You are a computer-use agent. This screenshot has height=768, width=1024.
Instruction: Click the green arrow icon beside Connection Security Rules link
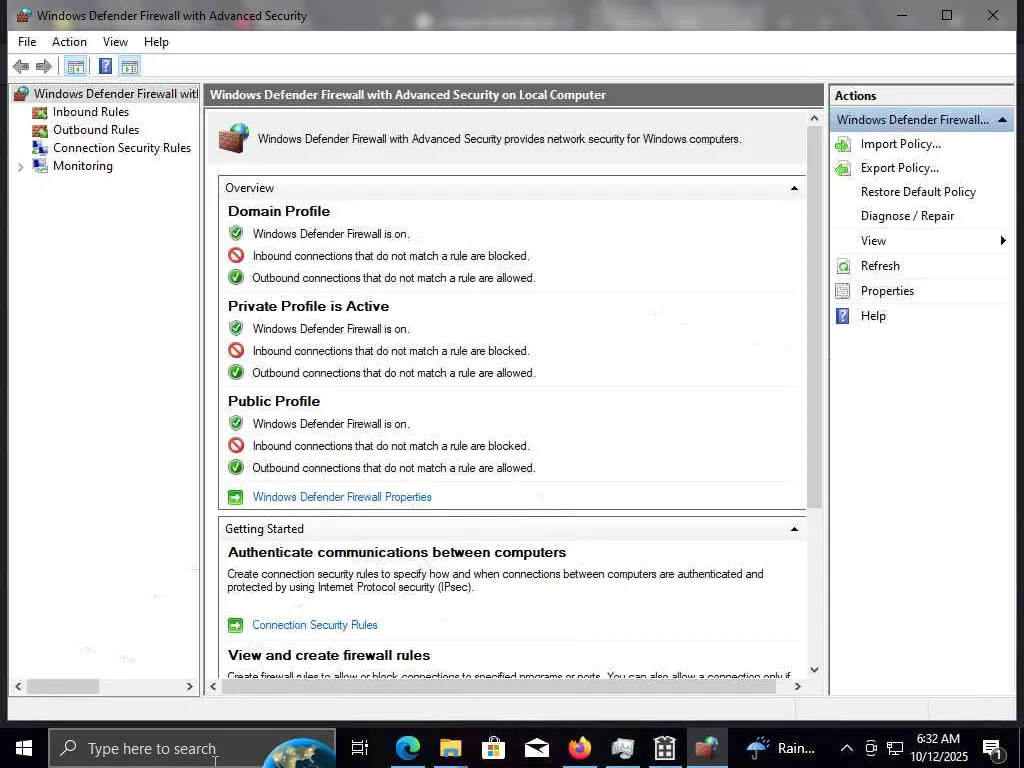coord(235,625)
